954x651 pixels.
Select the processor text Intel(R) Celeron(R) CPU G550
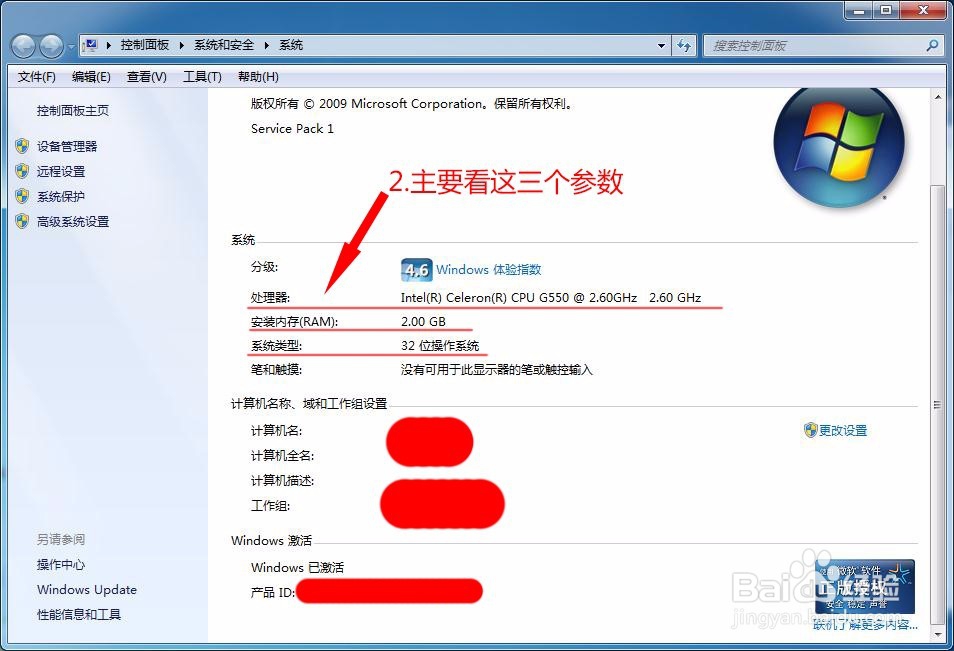coord(484,298)
